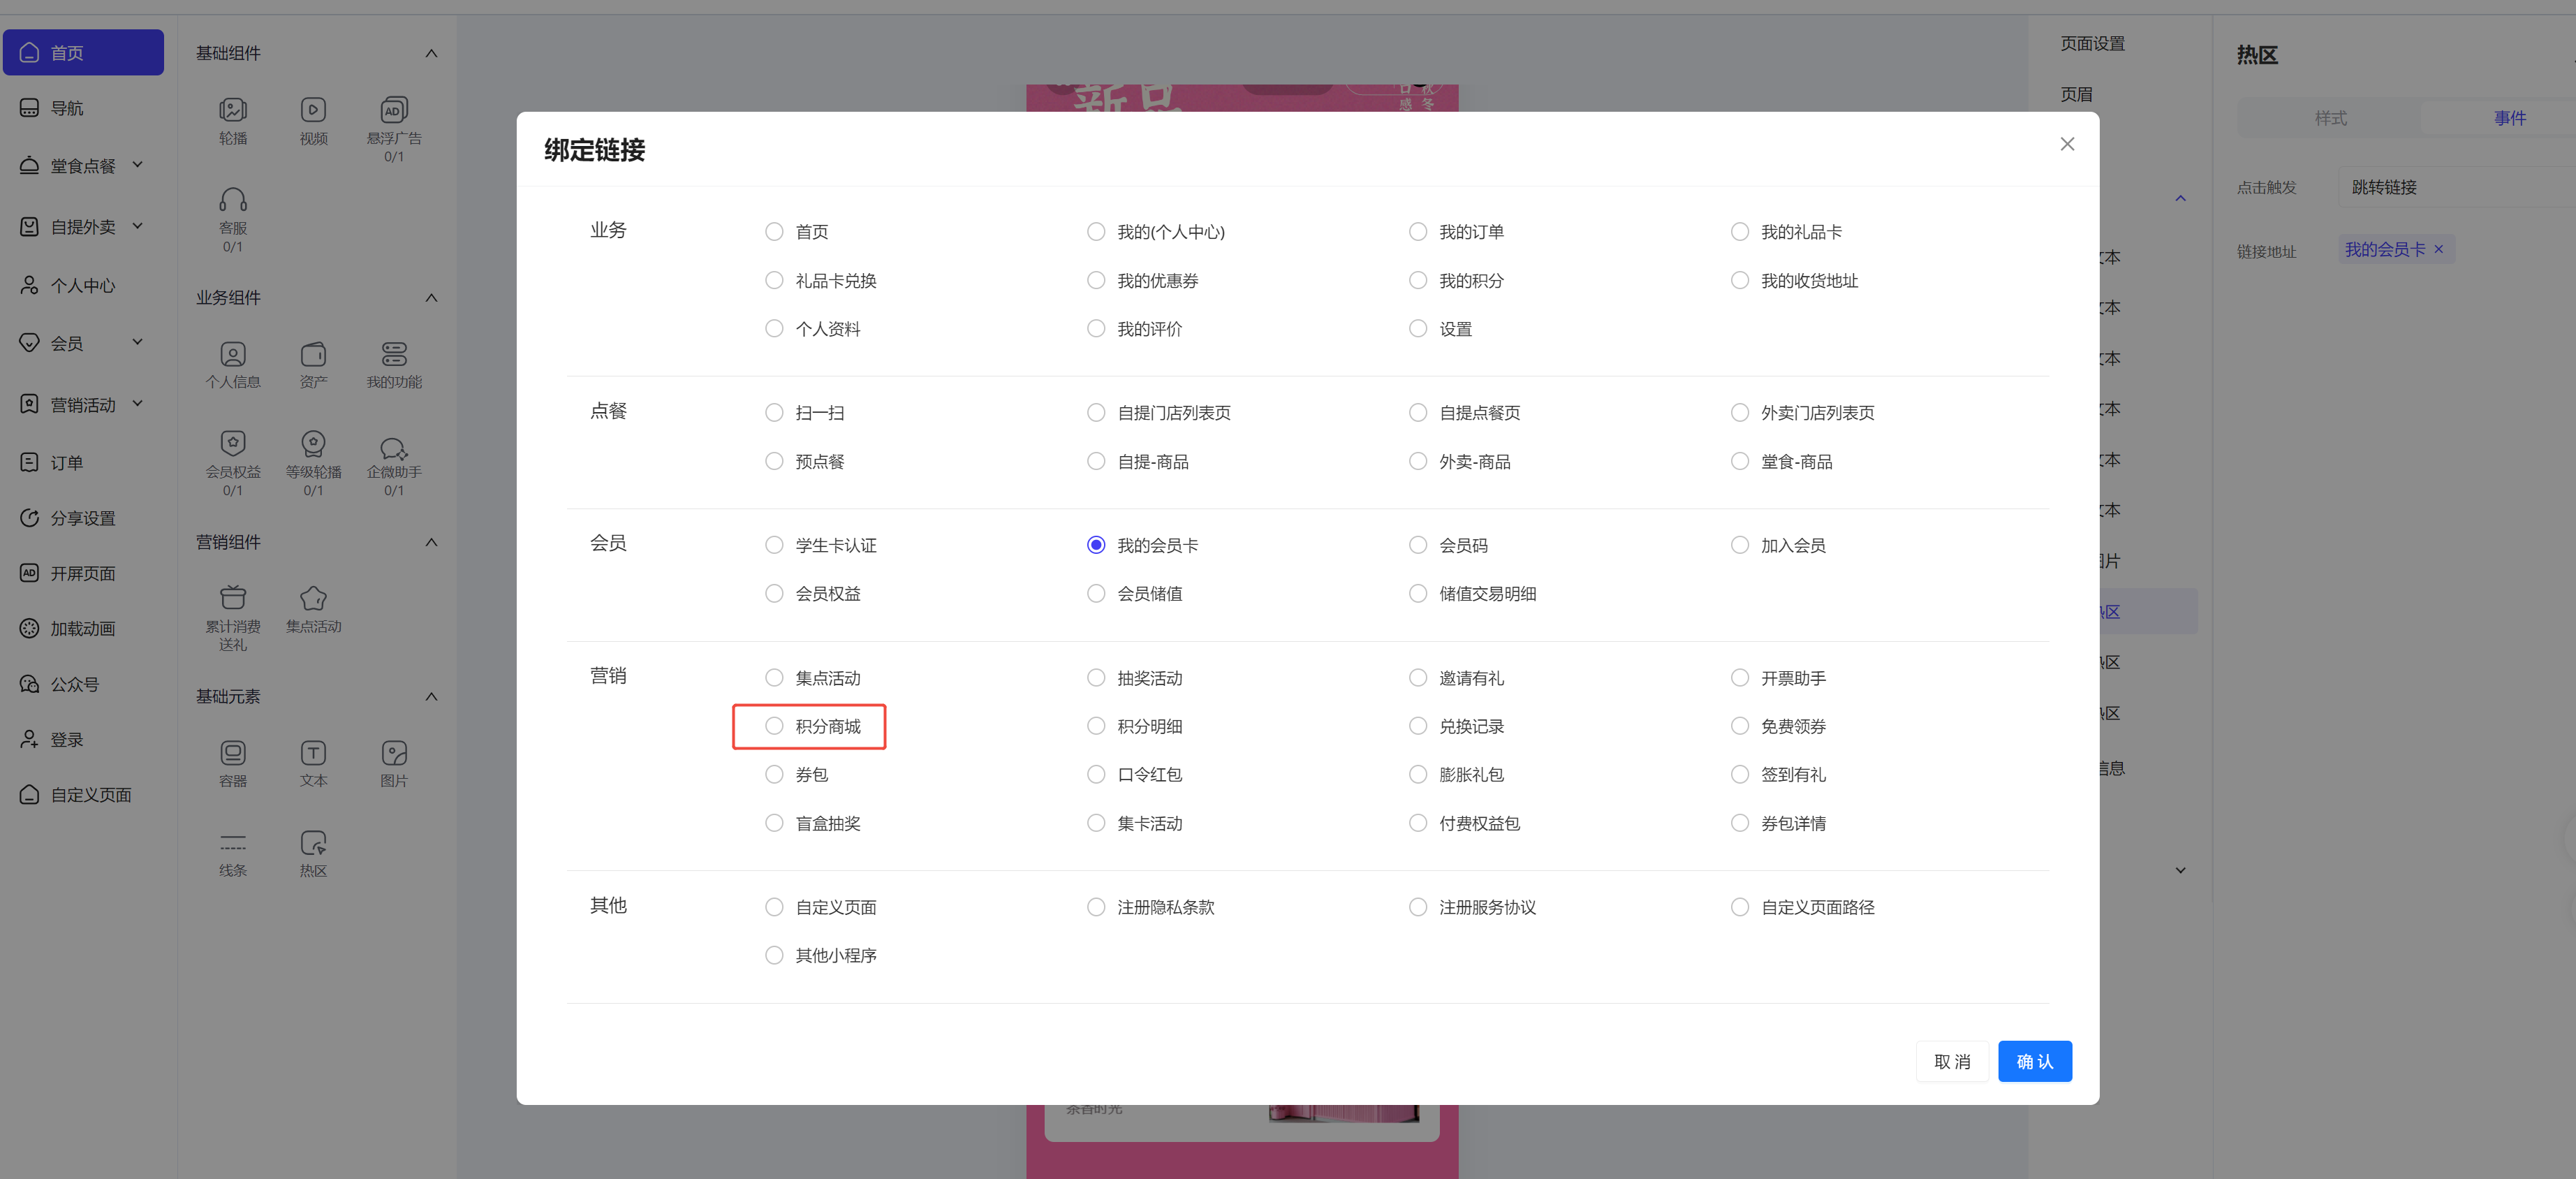This screenshot has width=2576, height=1179.
Task: Click the 热区 hotspot element icon
Action: (313, 843)
